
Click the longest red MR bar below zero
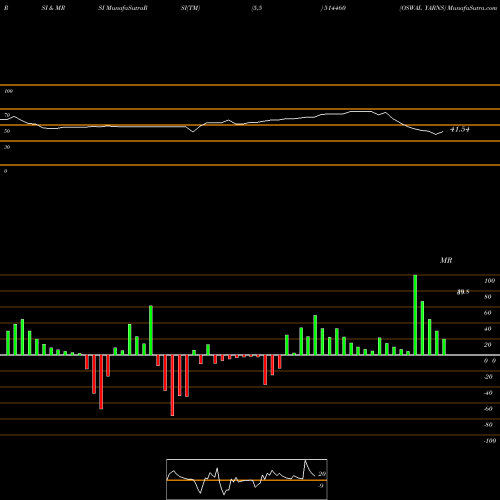[x=172, y=385]
